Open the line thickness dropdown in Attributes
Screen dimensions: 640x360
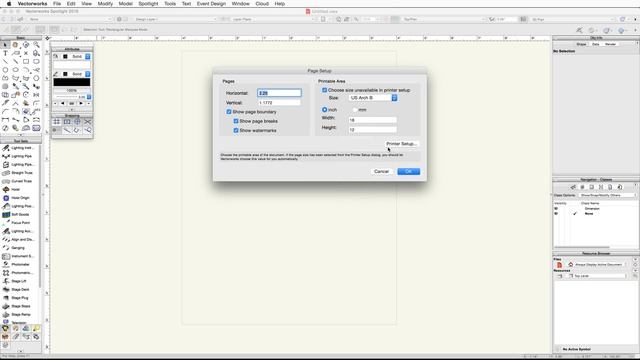[x=89, y=97]
